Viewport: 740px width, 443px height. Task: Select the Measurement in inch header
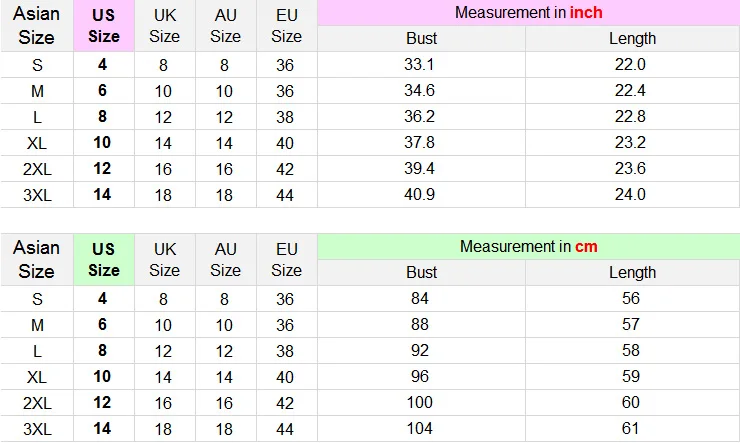(x=529, y=12)
